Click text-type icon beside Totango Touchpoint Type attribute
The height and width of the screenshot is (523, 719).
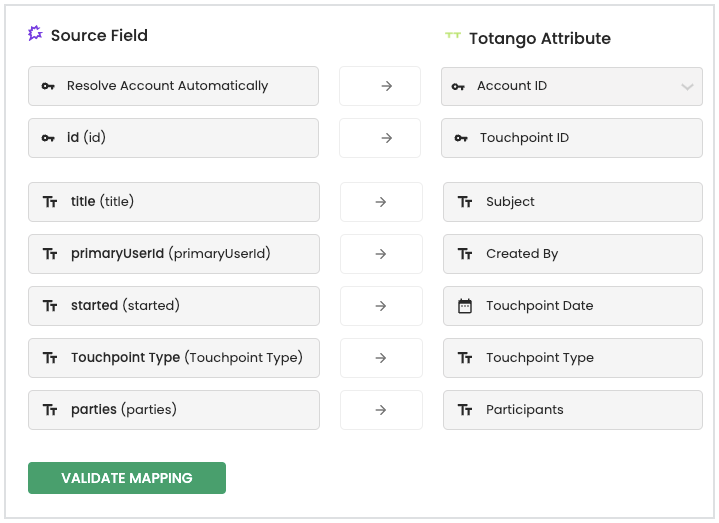[465, 358]
